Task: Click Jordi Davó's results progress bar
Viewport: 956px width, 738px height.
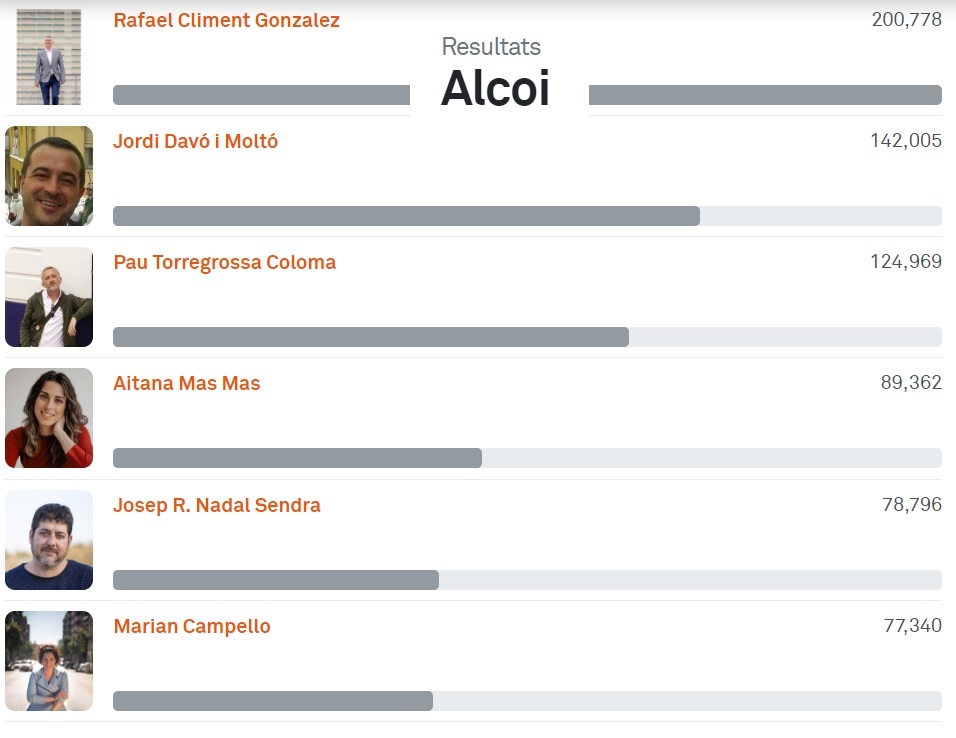Action: pyautogui.click(x=527, y=216)
